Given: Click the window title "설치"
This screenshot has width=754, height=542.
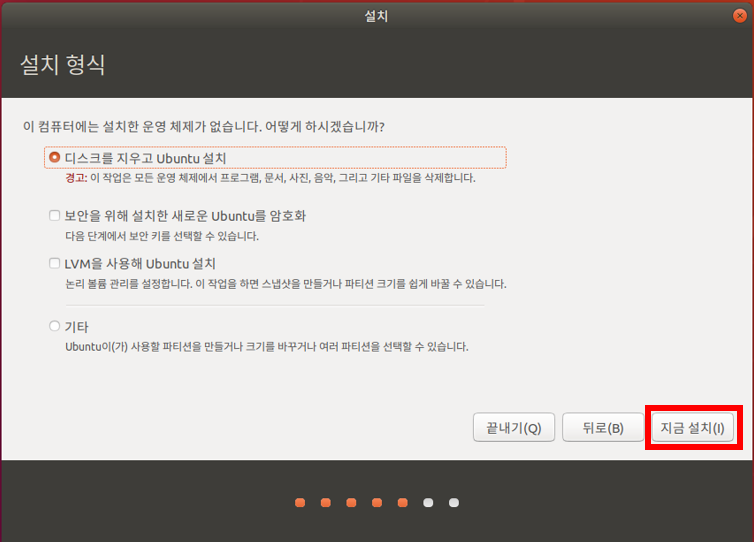Looking at the screenshot, I should tap(376, 16).
